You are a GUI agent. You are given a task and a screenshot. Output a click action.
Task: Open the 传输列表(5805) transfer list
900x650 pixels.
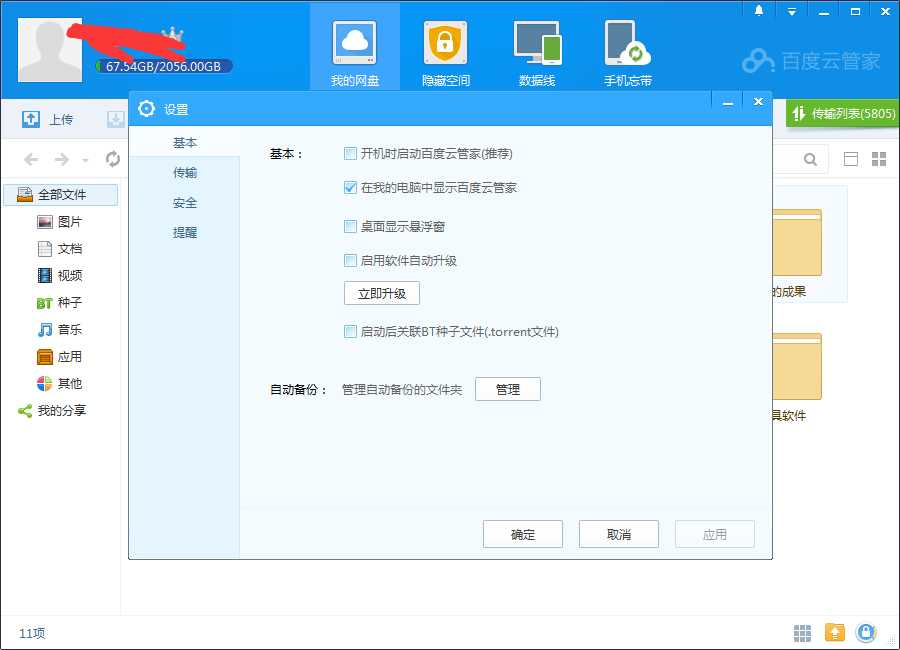click(842, 113)
